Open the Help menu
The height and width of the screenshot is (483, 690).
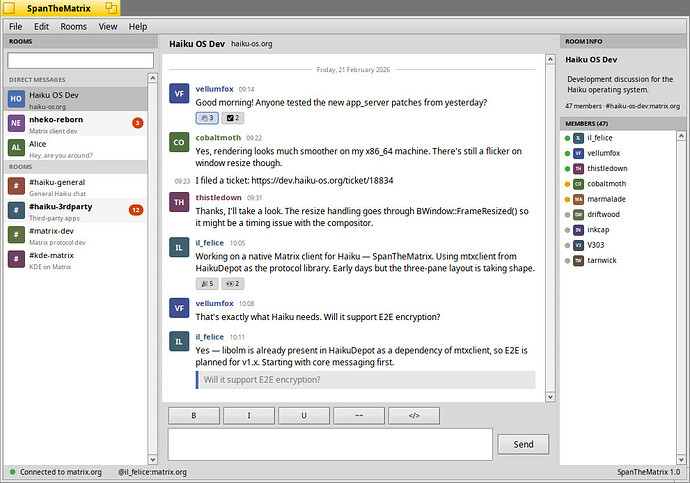(x=138, y=26)
